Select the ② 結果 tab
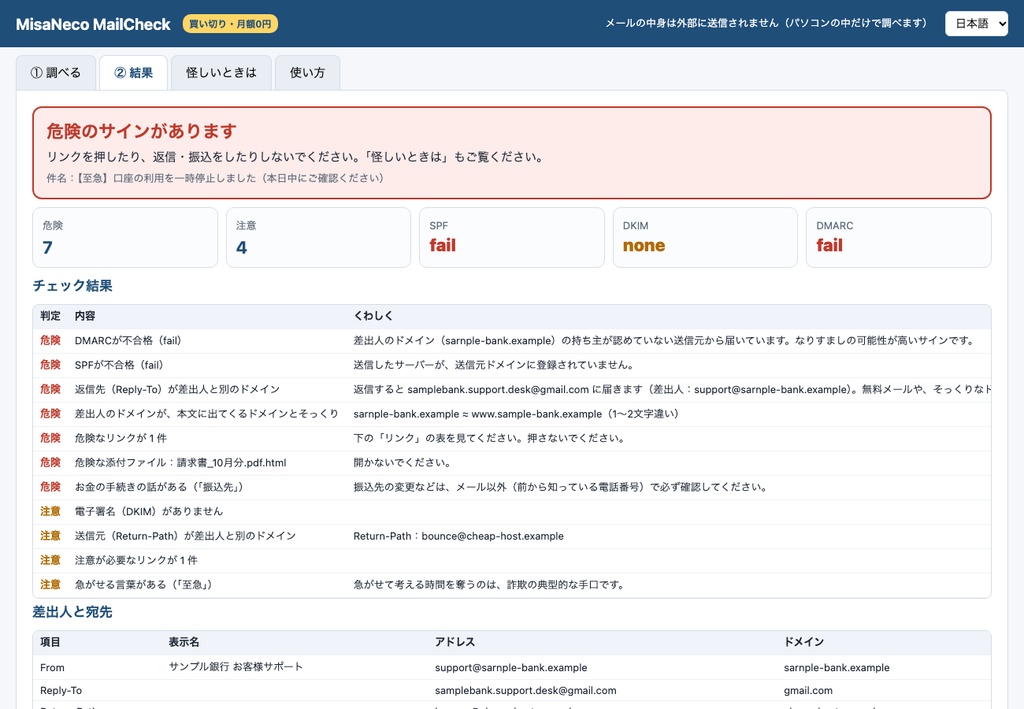The image size is (1024, 709). click(x=133, y=72)
